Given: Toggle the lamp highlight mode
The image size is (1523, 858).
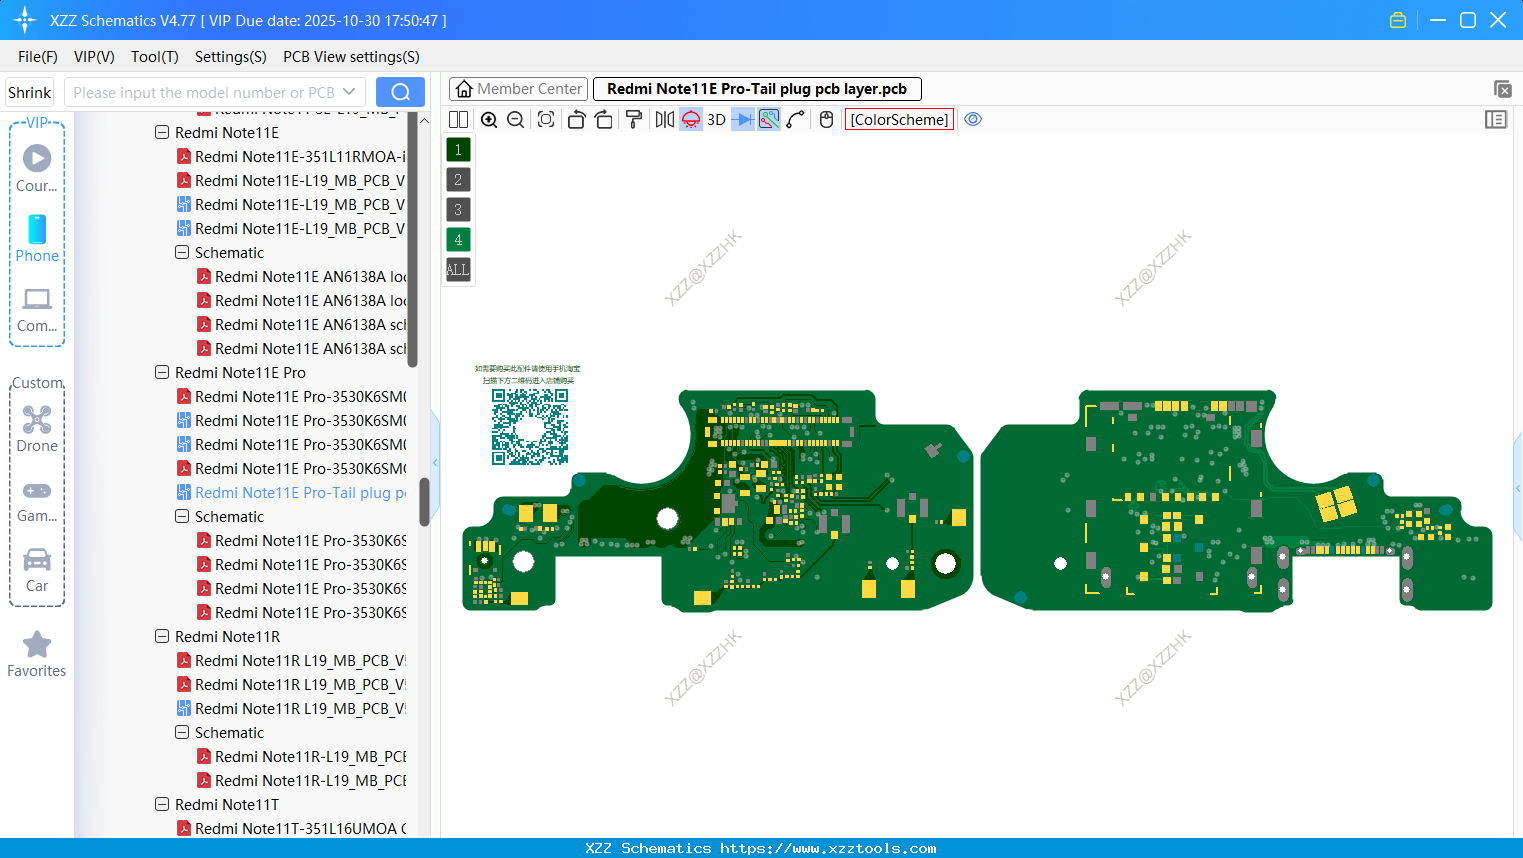Looking at the screenshot, I should 690,119.
